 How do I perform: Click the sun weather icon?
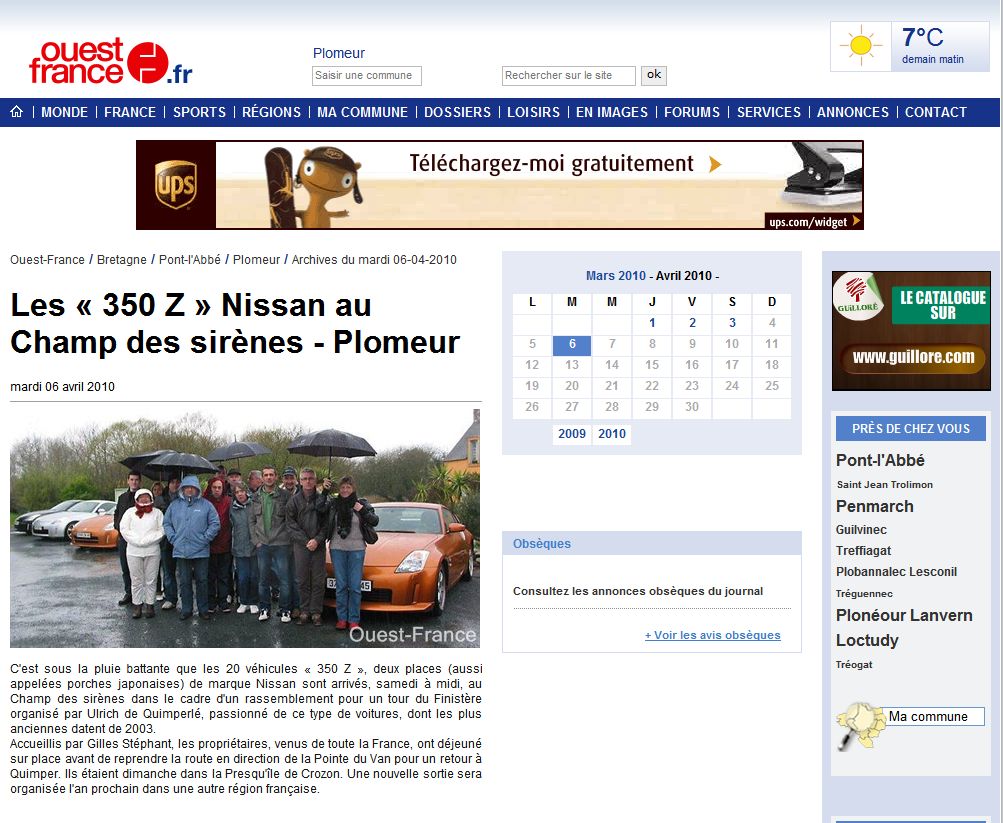[860, 47]
